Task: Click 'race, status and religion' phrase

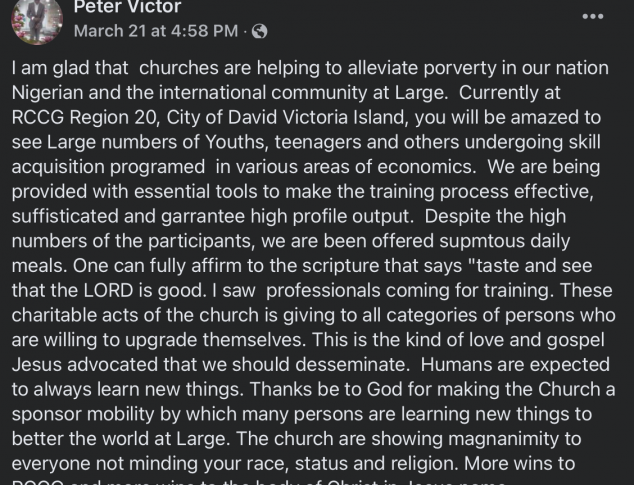Action: pyautogui.click(x=344, y=464)
